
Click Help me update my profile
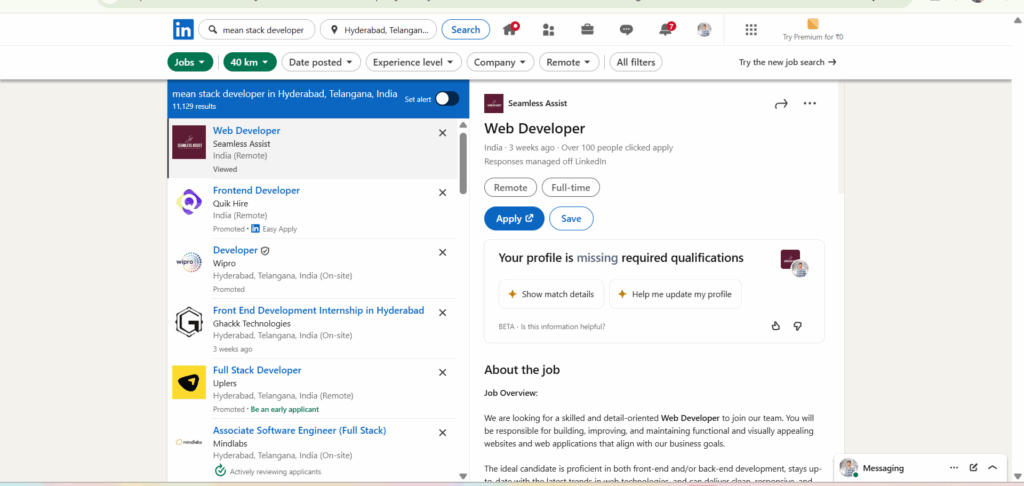click(x=675, y=294)
